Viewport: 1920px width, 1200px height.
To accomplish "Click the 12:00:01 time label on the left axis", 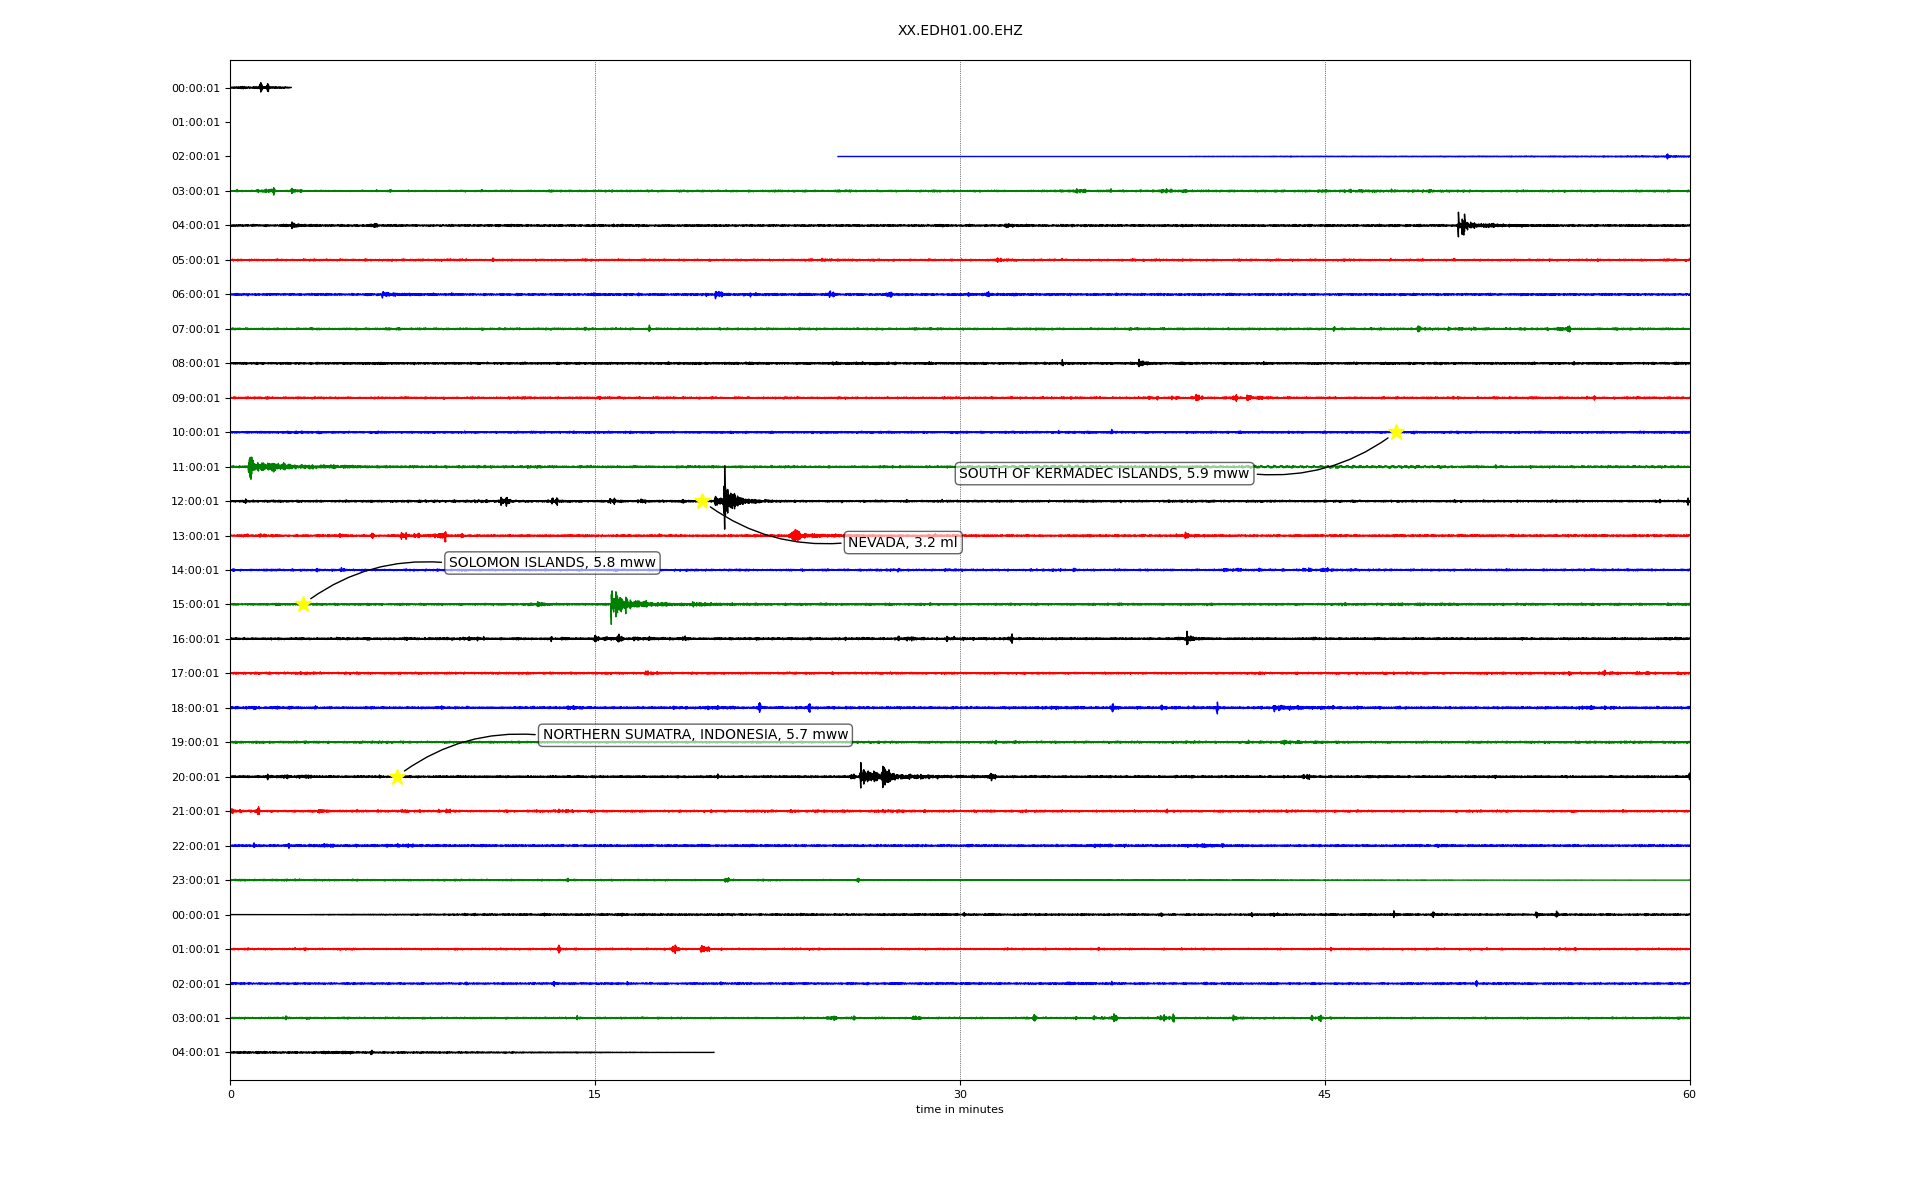I will click(195, 502).
